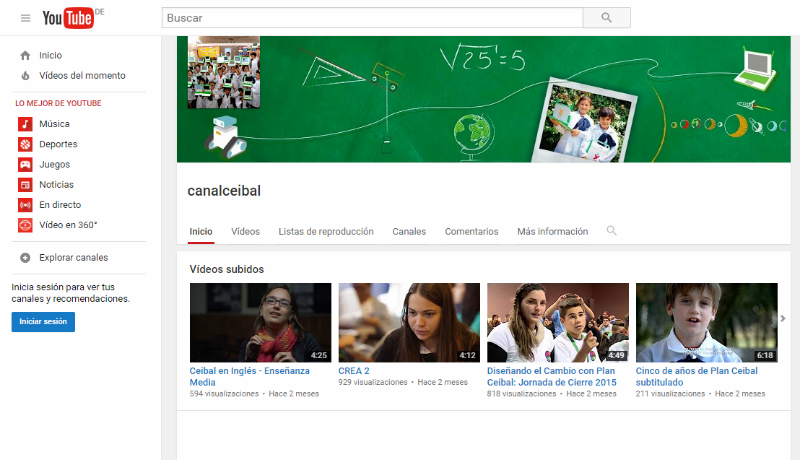The image size is (800, 460).
Task: Open the CREA 2 video title
Action: tap(355, 371)
